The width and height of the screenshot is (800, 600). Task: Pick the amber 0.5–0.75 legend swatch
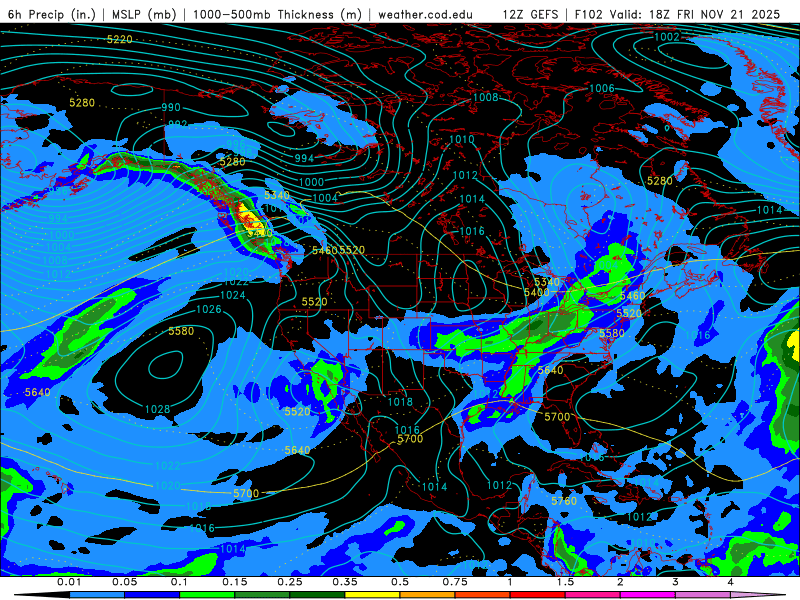pyautogui.click(x=428, y=595)
